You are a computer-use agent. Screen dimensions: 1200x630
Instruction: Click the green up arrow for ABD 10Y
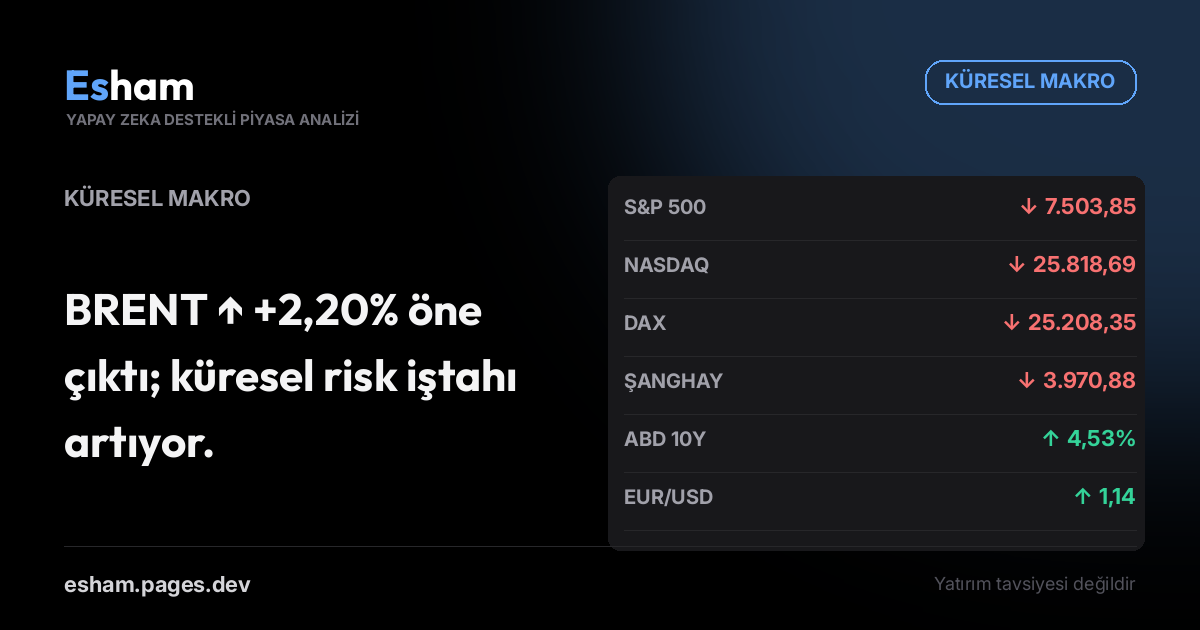coord(1050,439)
